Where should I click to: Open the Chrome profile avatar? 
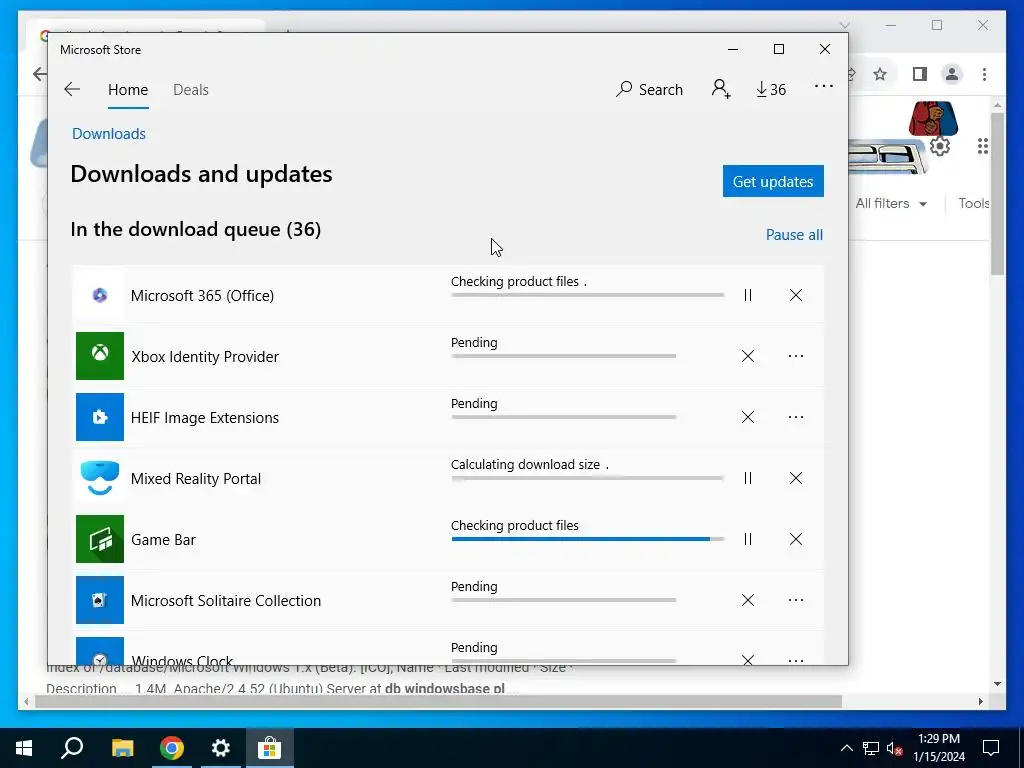coord(952,74)
